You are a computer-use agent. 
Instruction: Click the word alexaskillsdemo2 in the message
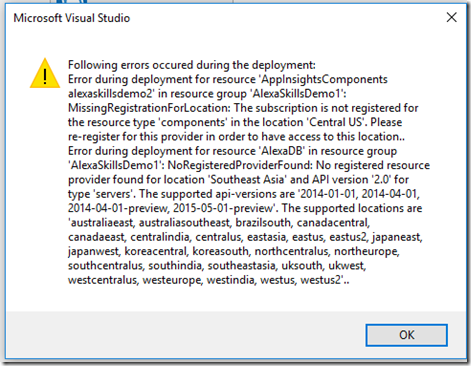click(110, 94)
